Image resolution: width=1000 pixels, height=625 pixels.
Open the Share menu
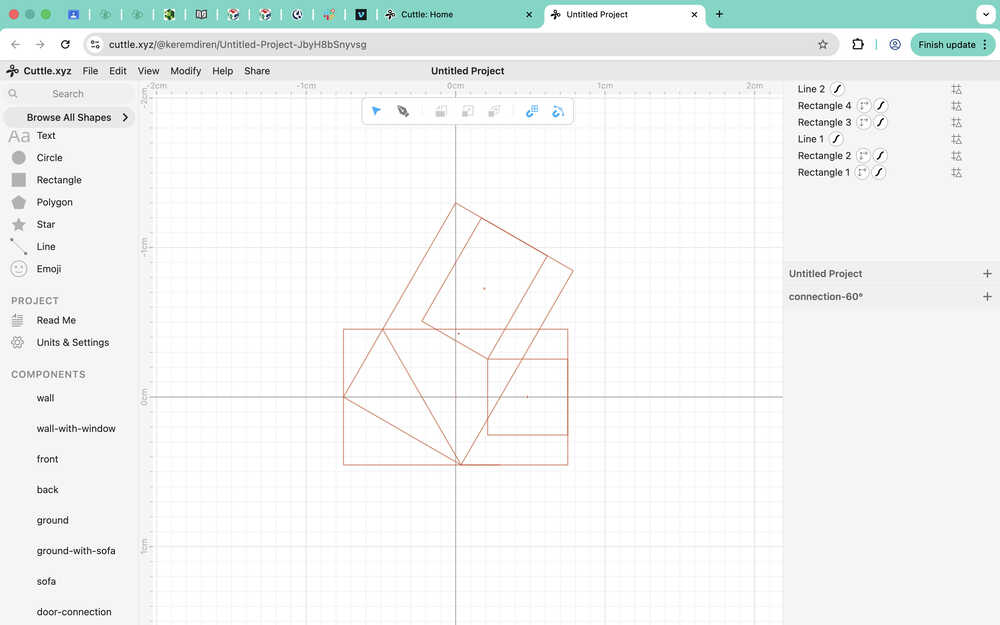pos(257,71)
